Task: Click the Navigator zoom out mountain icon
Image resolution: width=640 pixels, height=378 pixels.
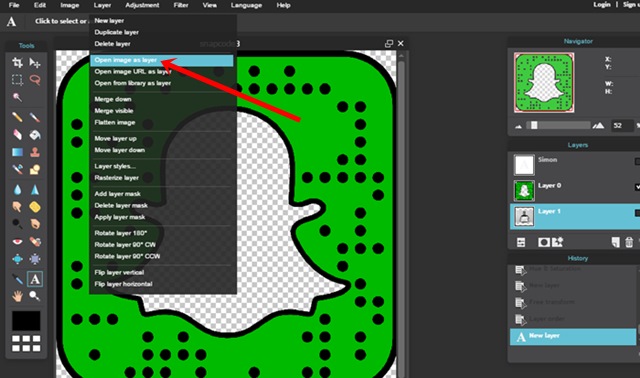Action: coord(519,126)
